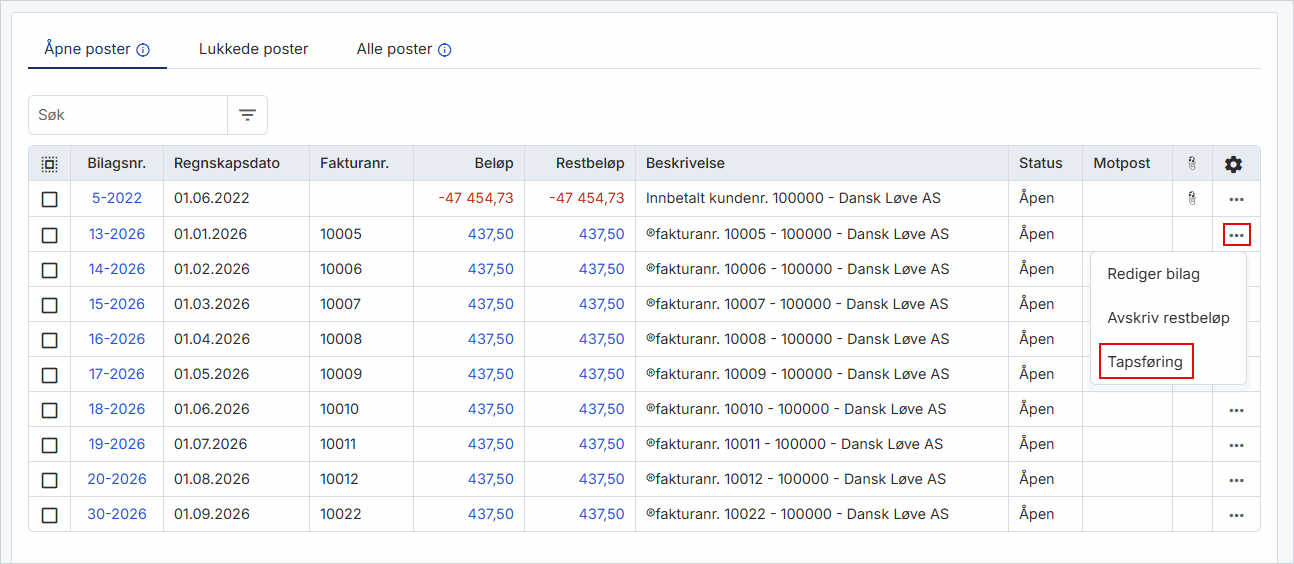Open three-dot menu for row 5-2022
The width and height of the screenshot is (1294, 564).
pyautogui.click(x=1236, y=199)
